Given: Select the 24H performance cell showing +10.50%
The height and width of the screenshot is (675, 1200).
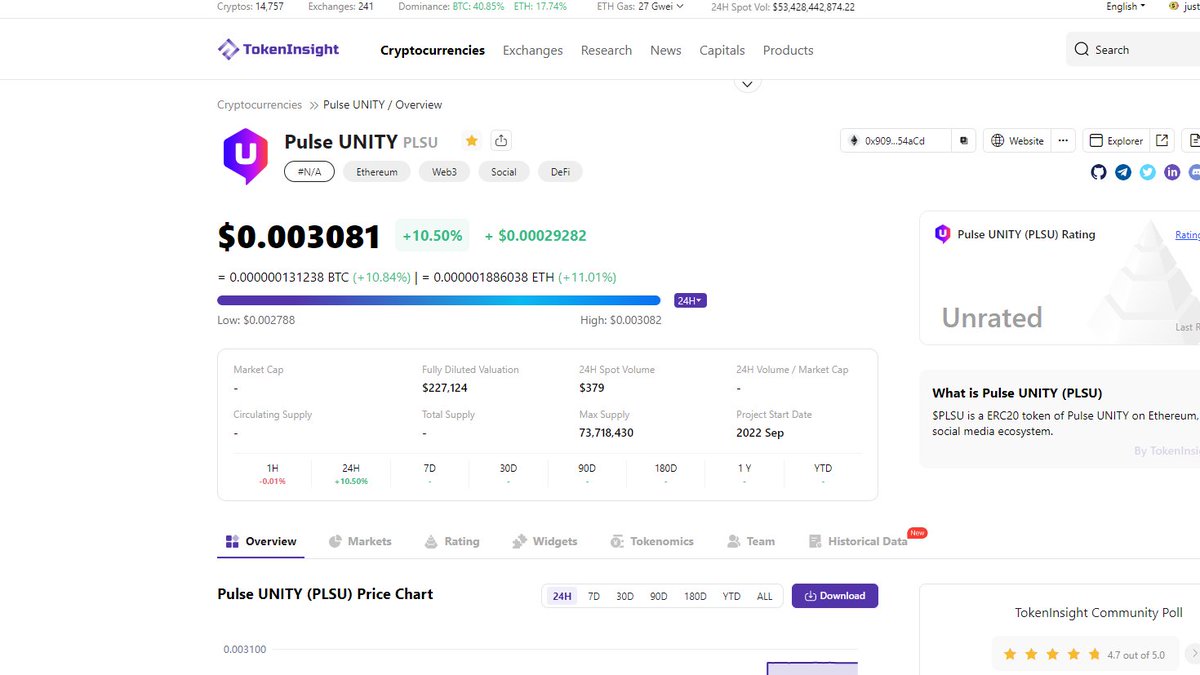Looking at the screenshot, I should (x=351, y=474).
